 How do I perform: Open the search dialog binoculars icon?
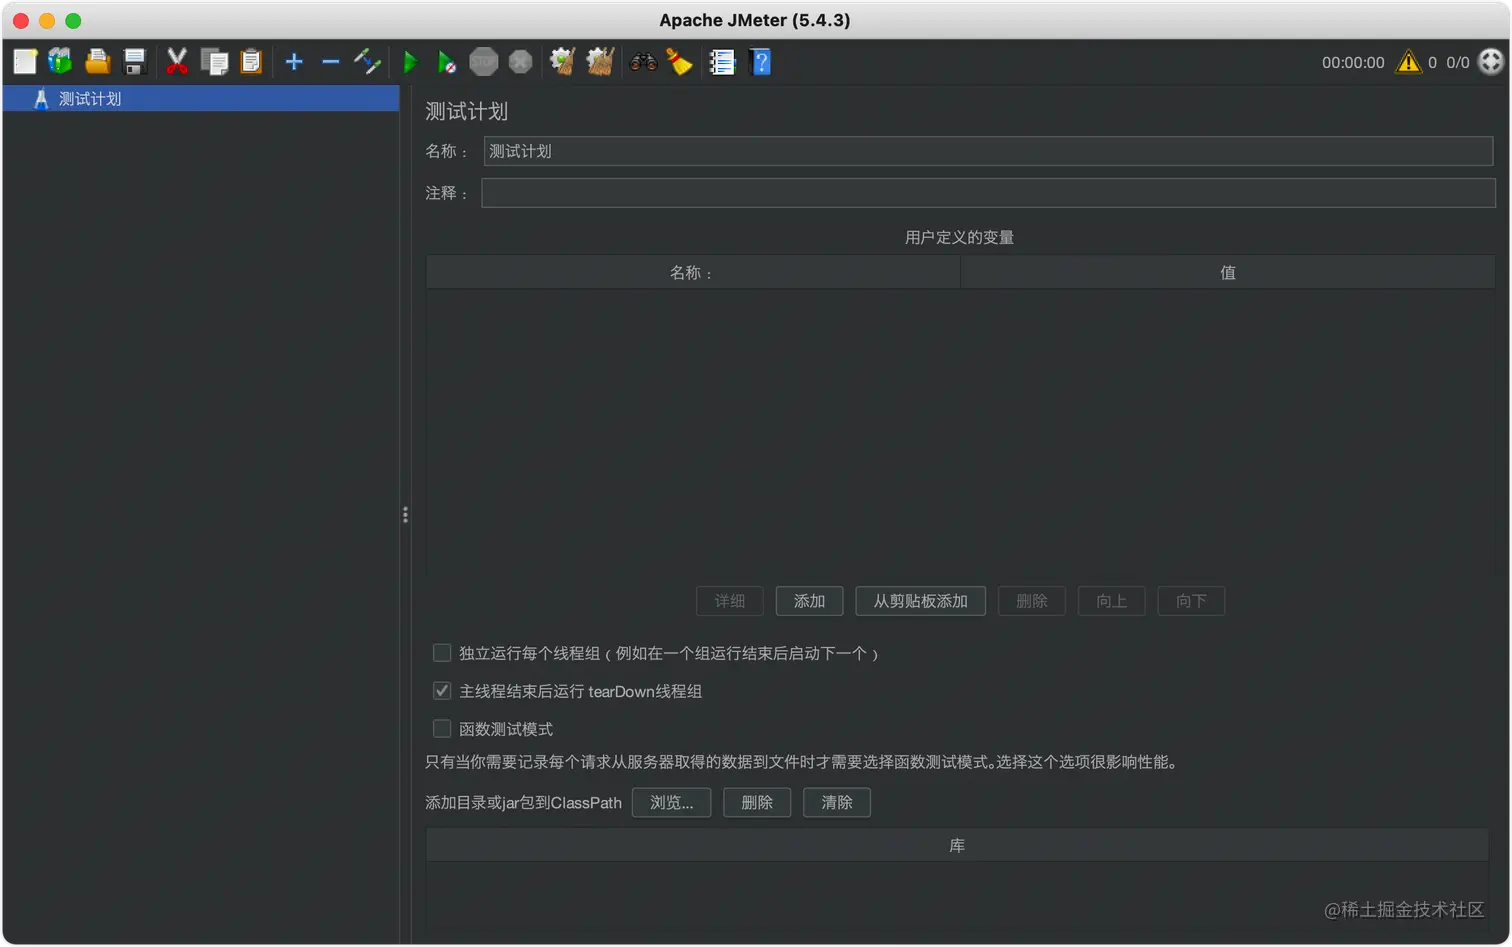[x=643, y=61]
